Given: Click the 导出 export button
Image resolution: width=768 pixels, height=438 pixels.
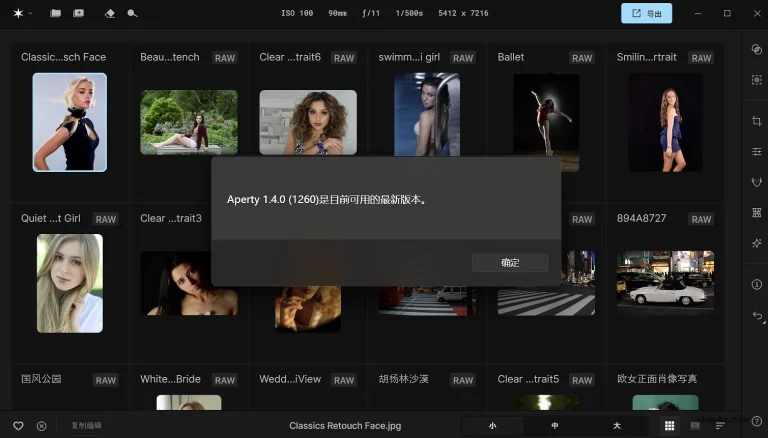Looking at the screenshot, I should 646,14.
